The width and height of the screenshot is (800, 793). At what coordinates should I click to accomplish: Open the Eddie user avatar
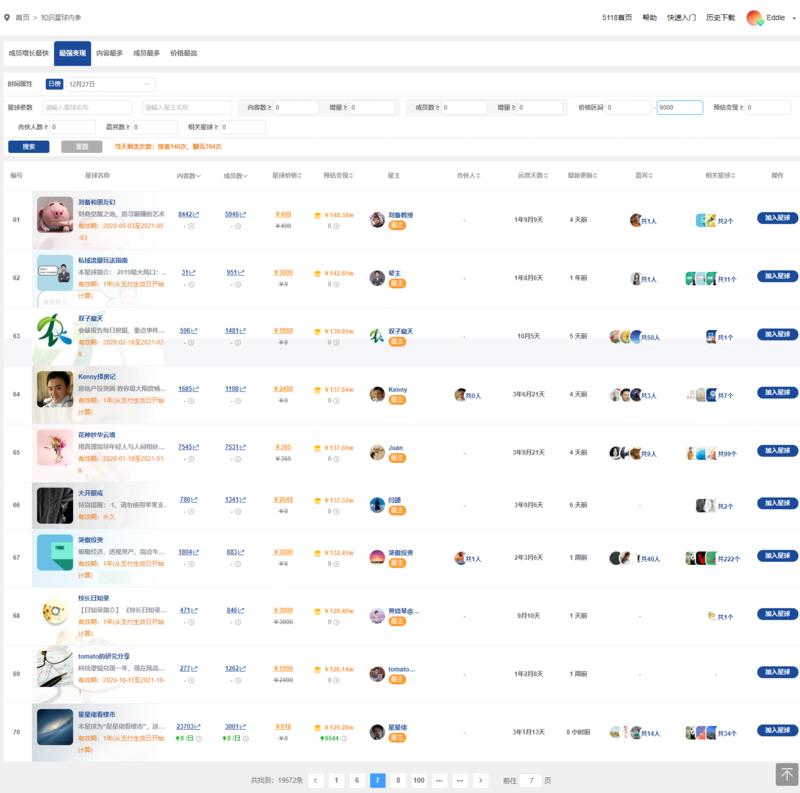pyautogui.click(x=754, y=18)
